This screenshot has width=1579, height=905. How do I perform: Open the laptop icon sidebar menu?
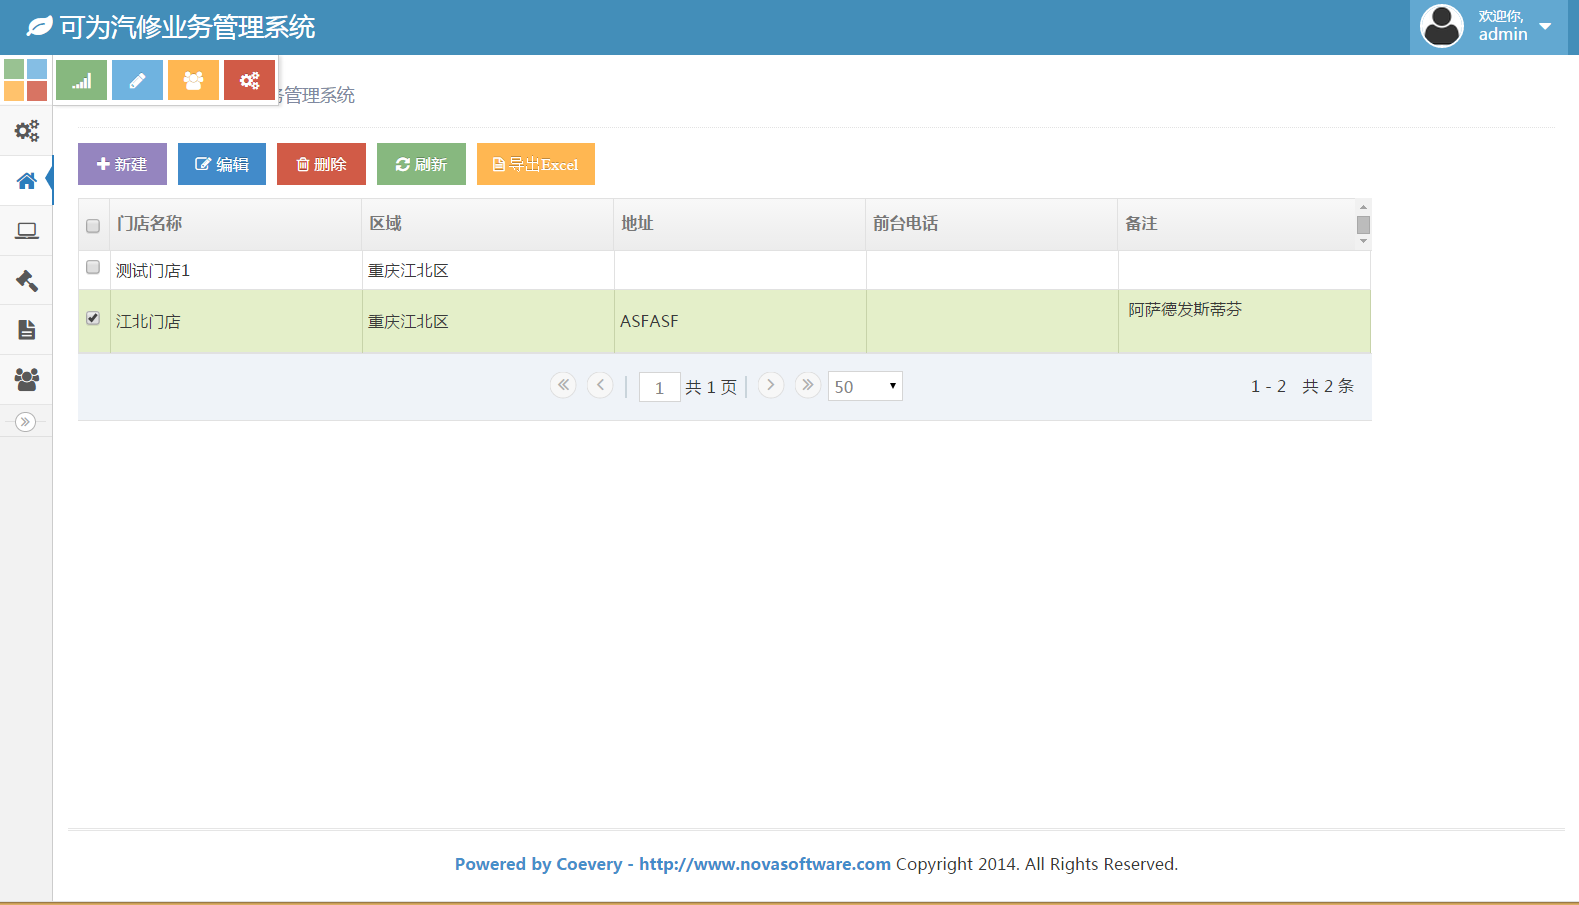click(x=27, y=231)
